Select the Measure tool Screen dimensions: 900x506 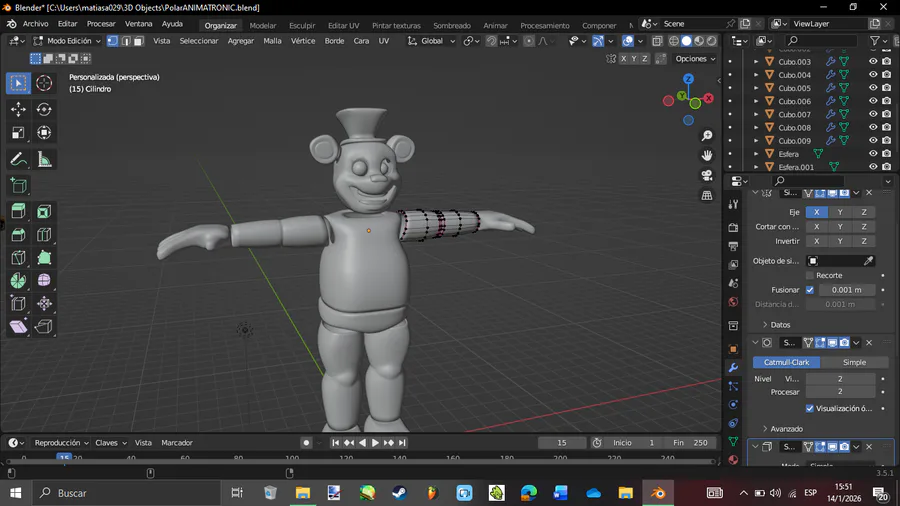pyautogui.click(x=44, y=159)
